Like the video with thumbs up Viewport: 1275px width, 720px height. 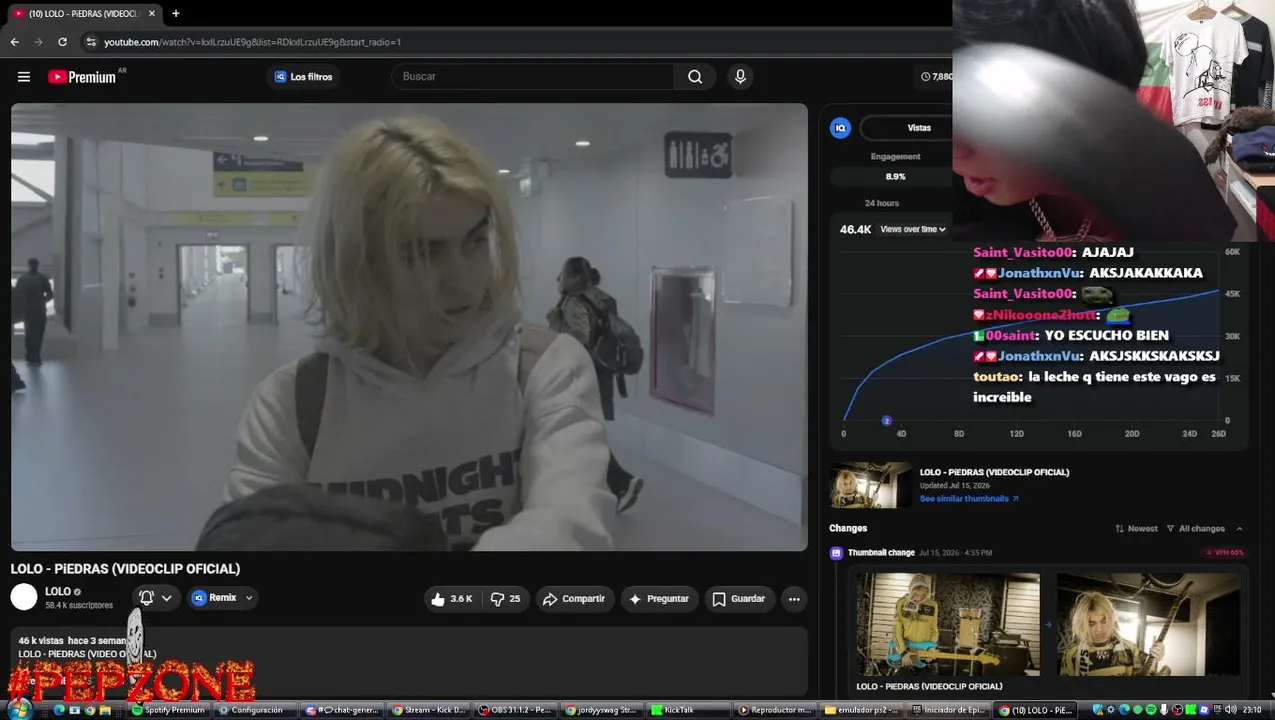[x=450, y=599]
